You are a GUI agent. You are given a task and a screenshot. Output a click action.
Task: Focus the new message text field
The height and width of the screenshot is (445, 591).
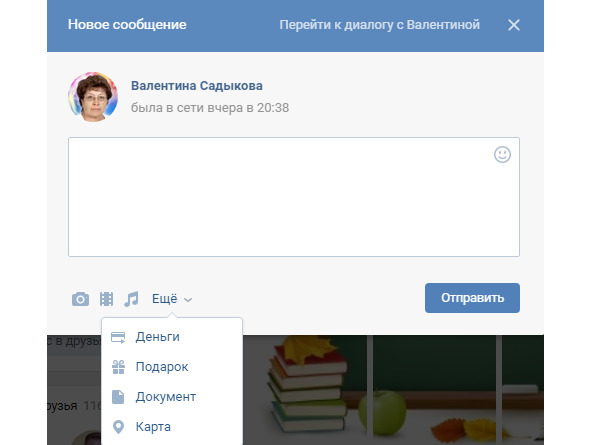tap(294, 197)
